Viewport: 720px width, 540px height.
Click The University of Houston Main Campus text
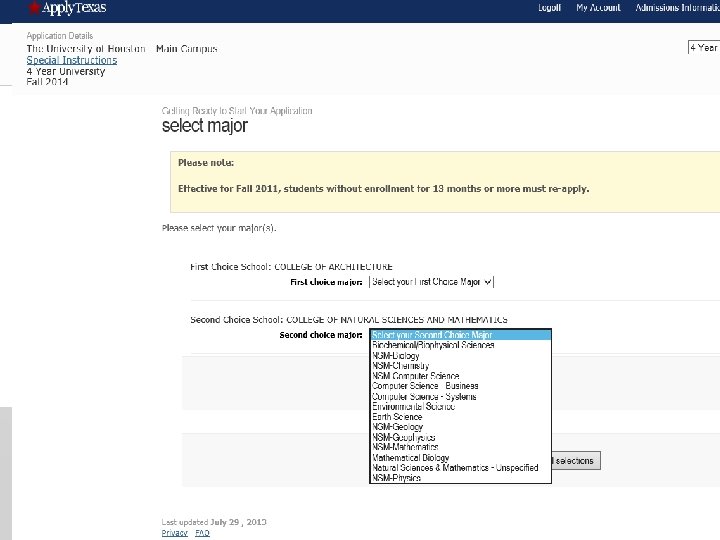point(122,49)
